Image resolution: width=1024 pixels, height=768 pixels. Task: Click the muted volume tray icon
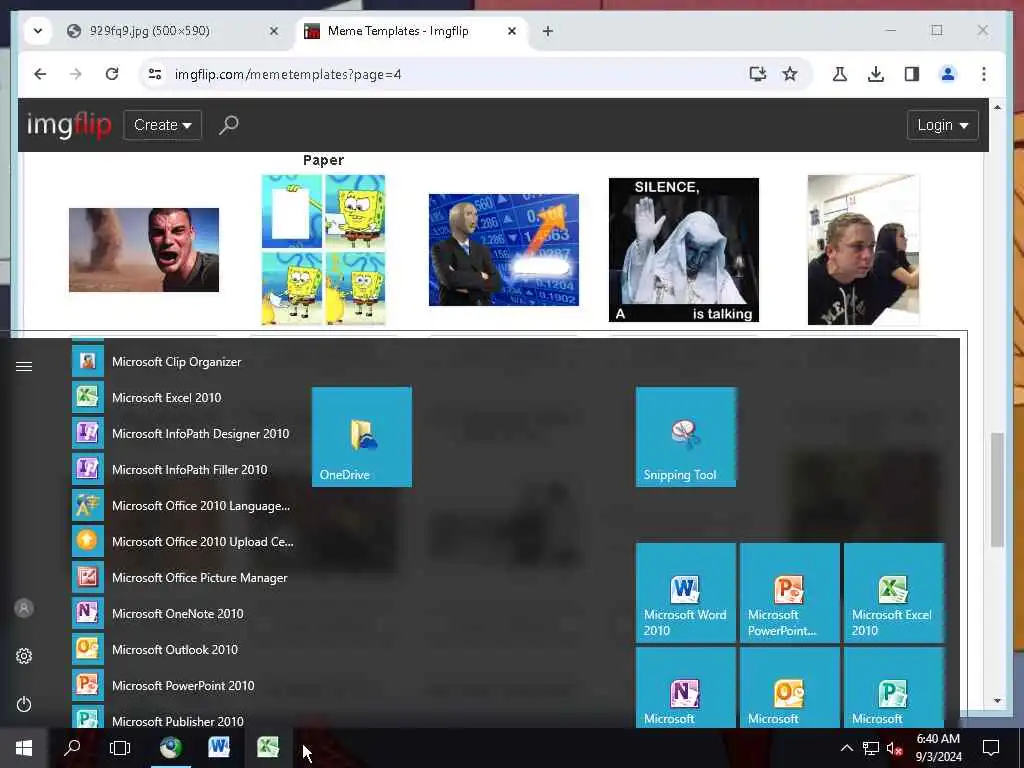(895, 748)
